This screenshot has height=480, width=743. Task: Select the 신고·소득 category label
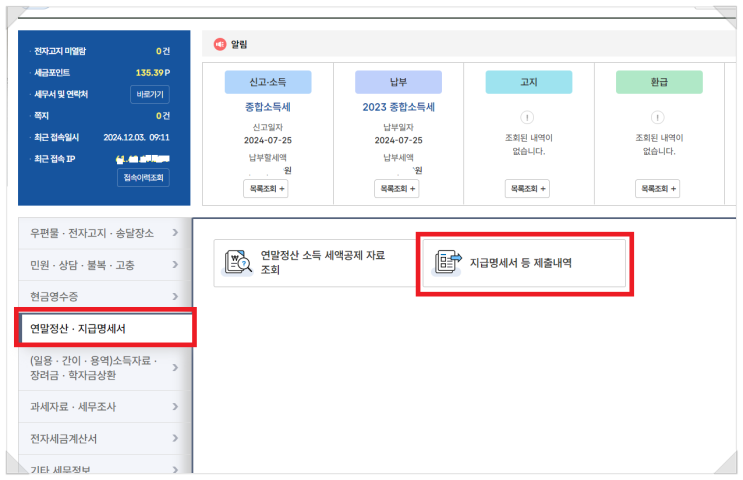(268, 82)
